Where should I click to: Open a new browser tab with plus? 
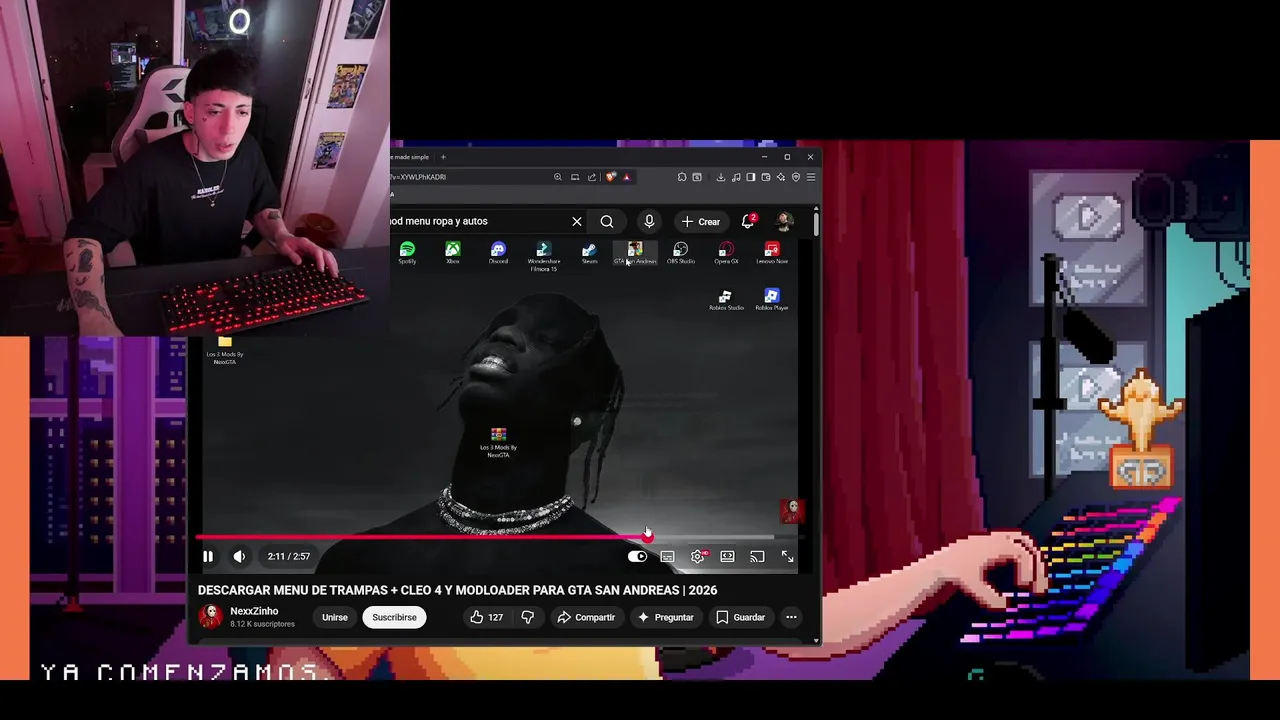[443, 157]
